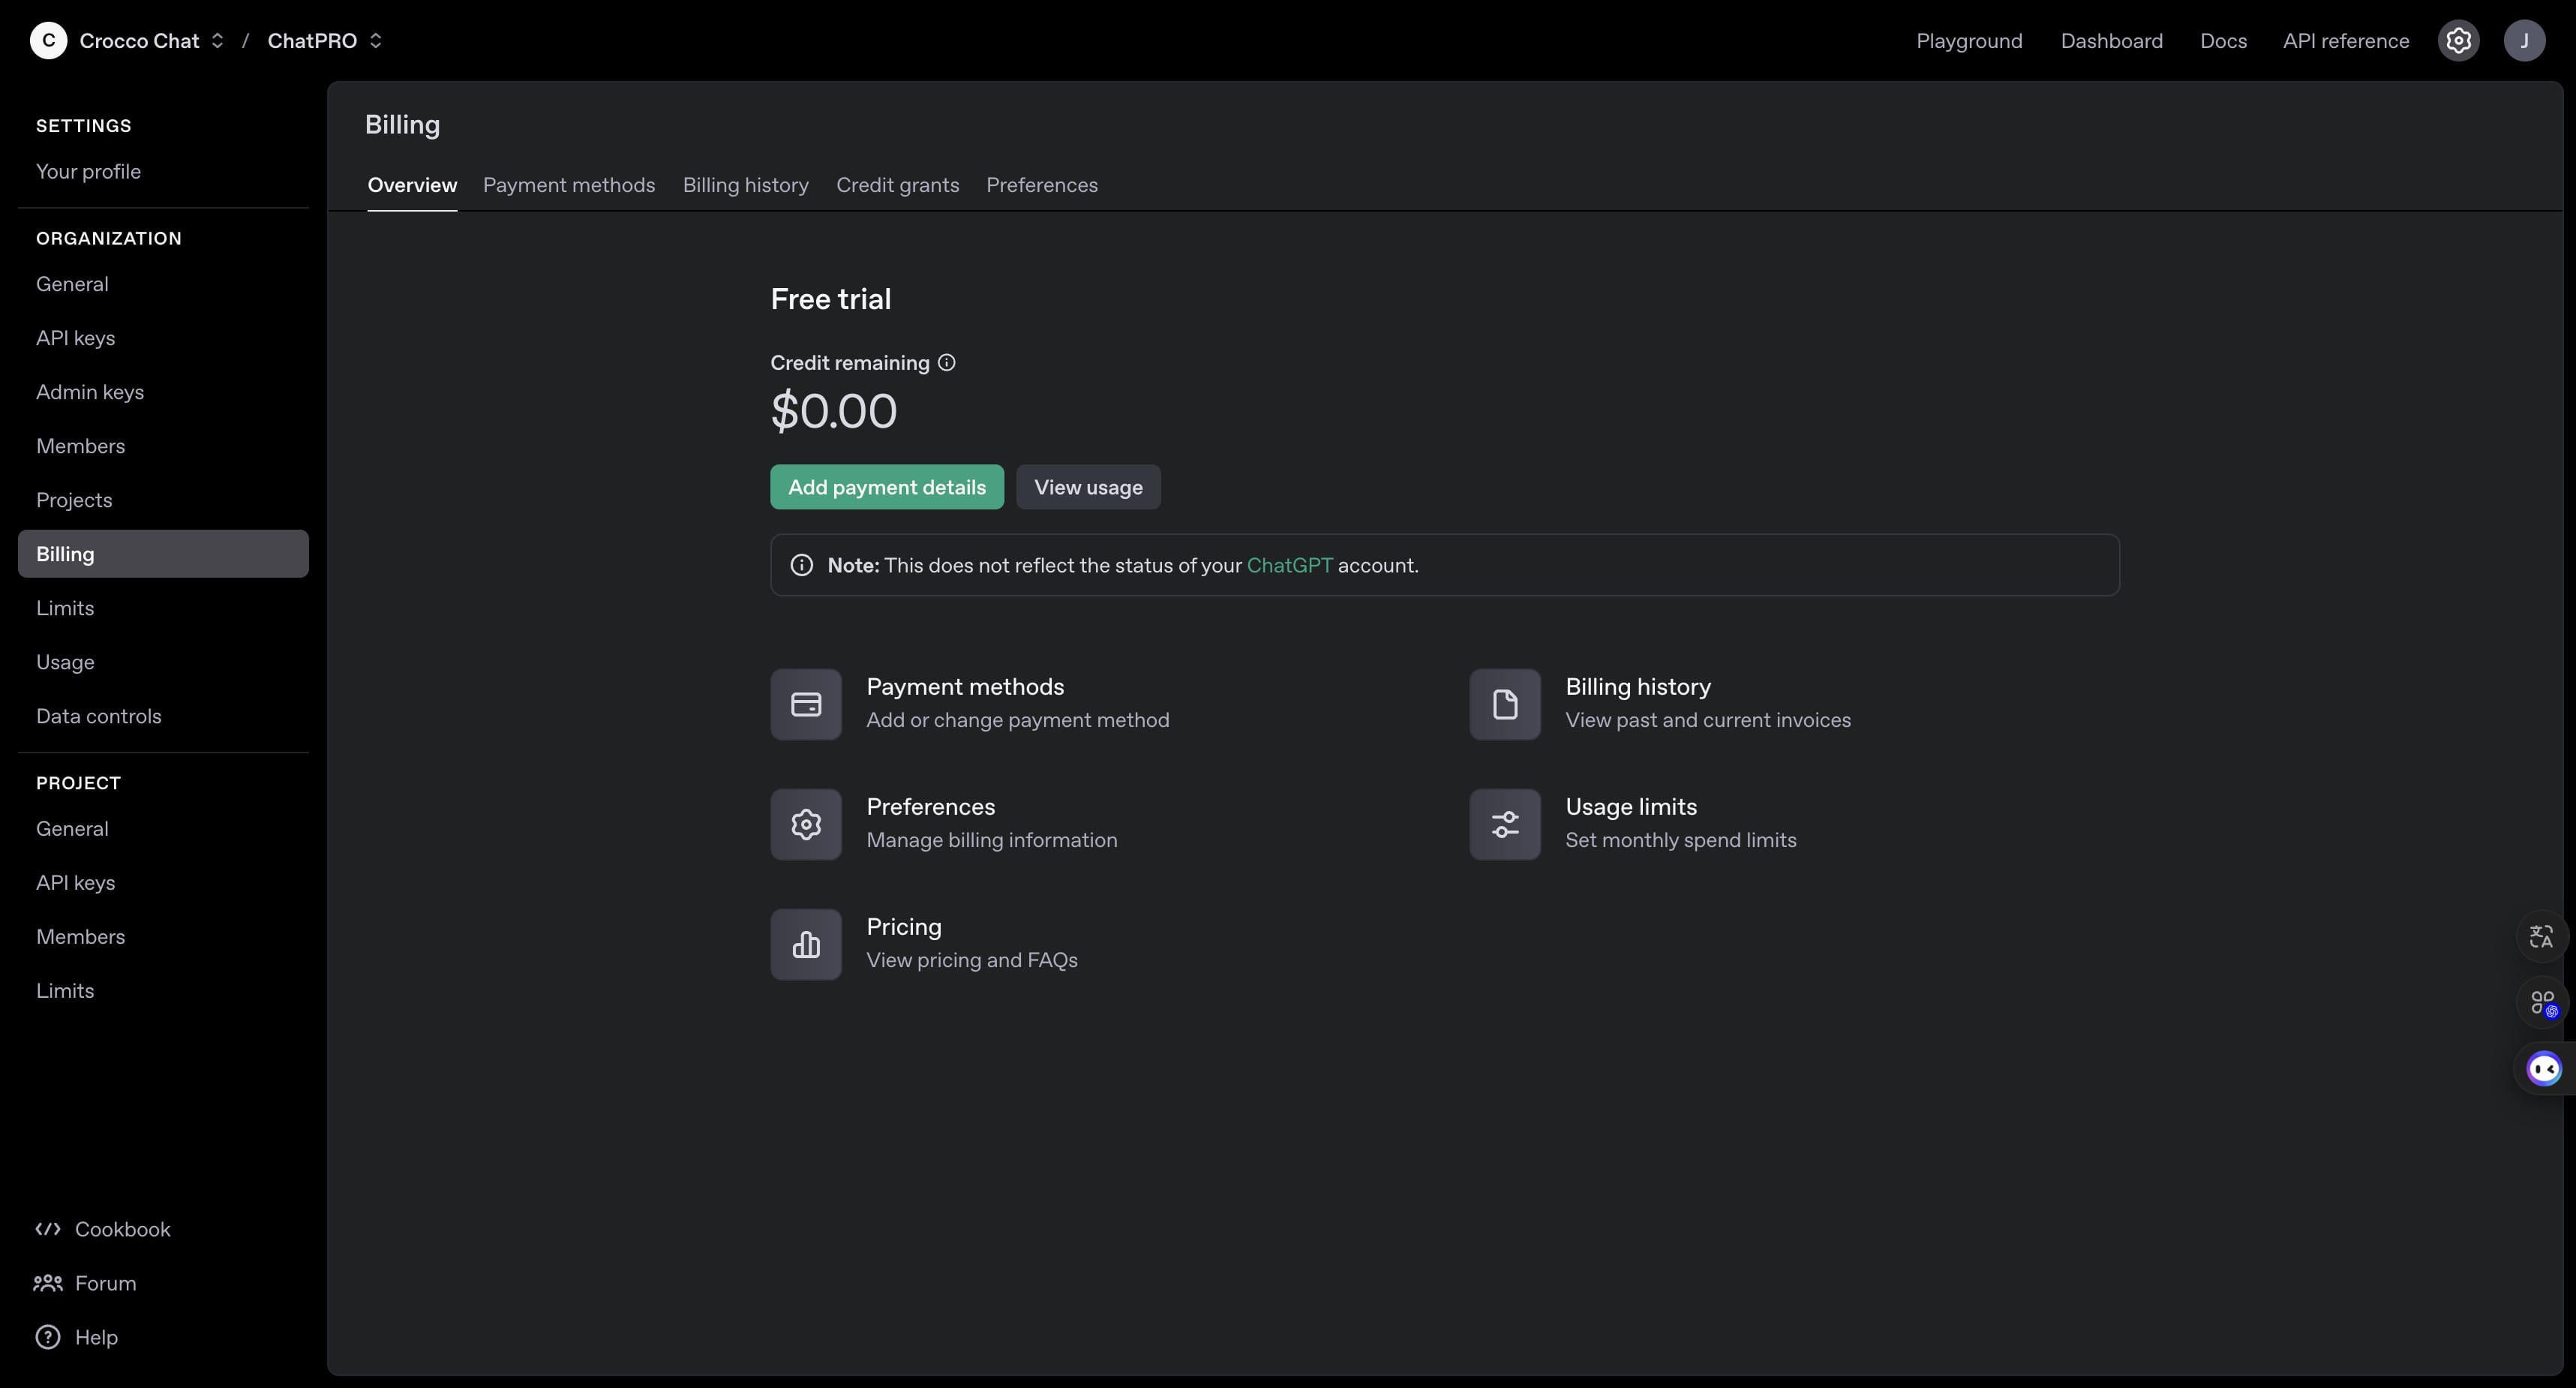Open Organization Limits page
Viewport: 2576px width, 1388px height.
point(163,608)
